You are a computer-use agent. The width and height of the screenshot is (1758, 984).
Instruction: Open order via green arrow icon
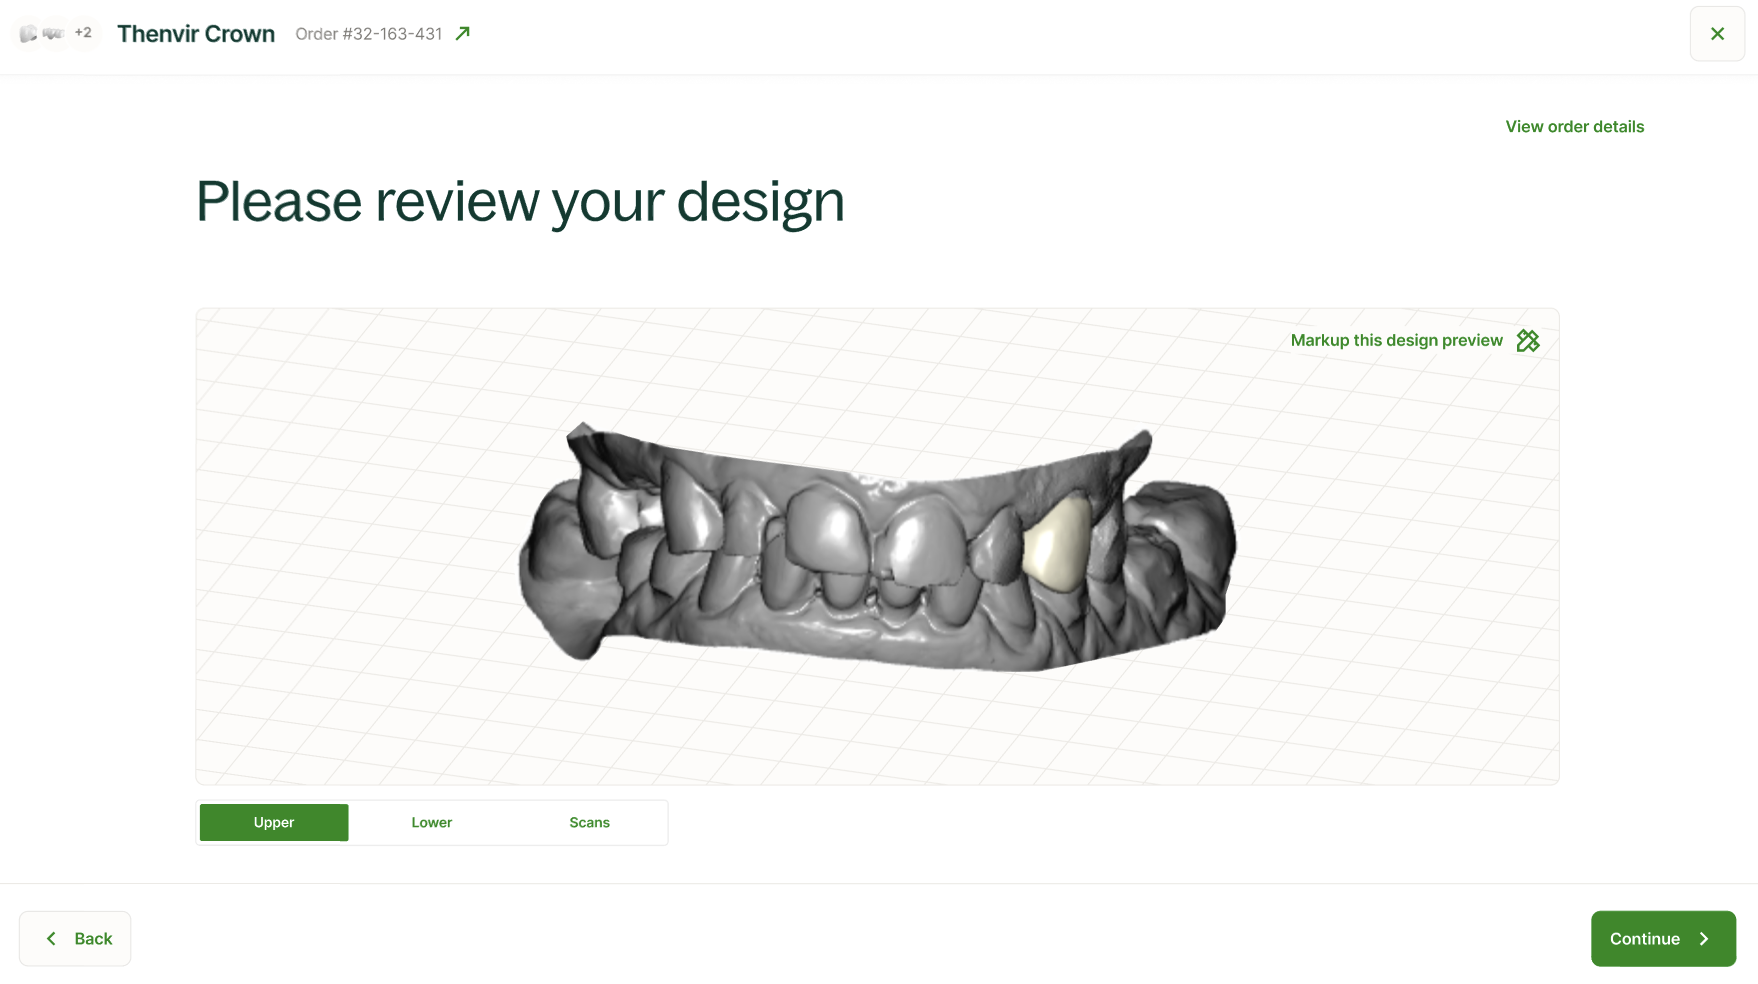(463, 34)
